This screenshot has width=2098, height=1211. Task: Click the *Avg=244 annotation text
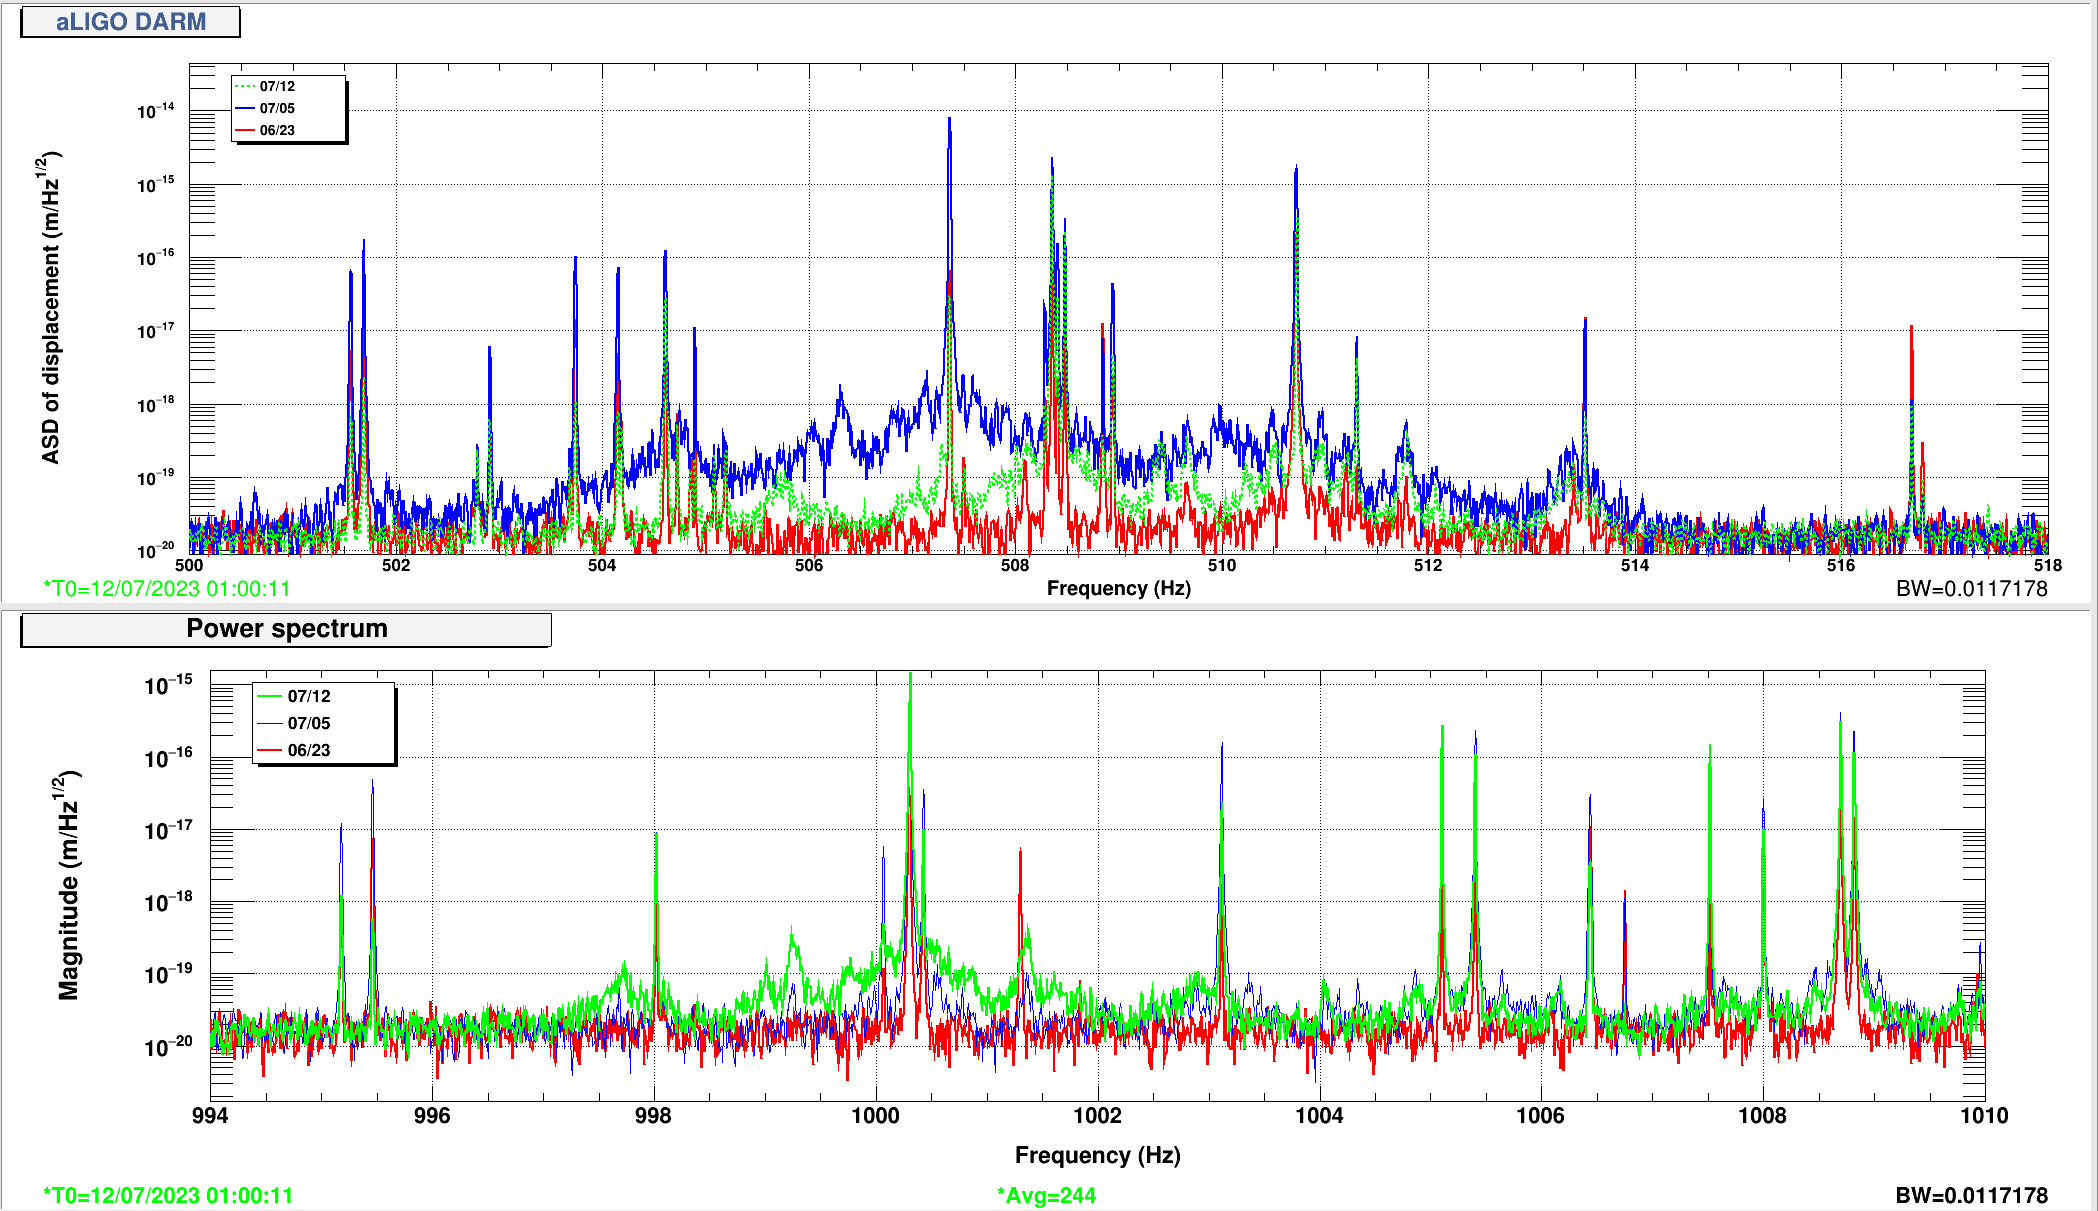pyautogui.click(x=1046, y=1195)
